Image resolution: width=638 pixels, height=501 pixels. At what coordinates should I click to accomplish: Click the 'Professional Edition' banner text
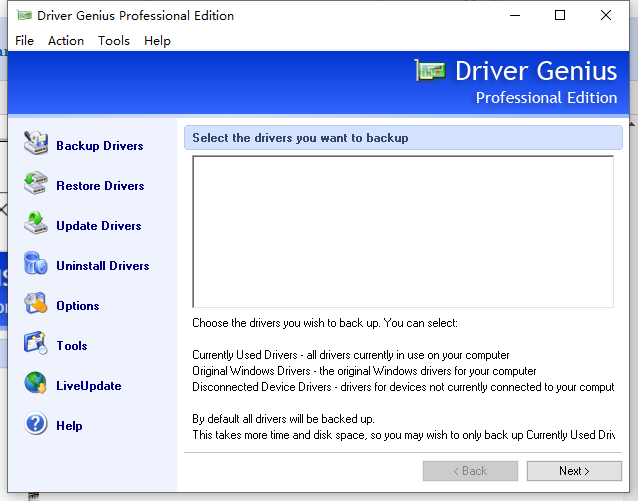tap(546, 98)
